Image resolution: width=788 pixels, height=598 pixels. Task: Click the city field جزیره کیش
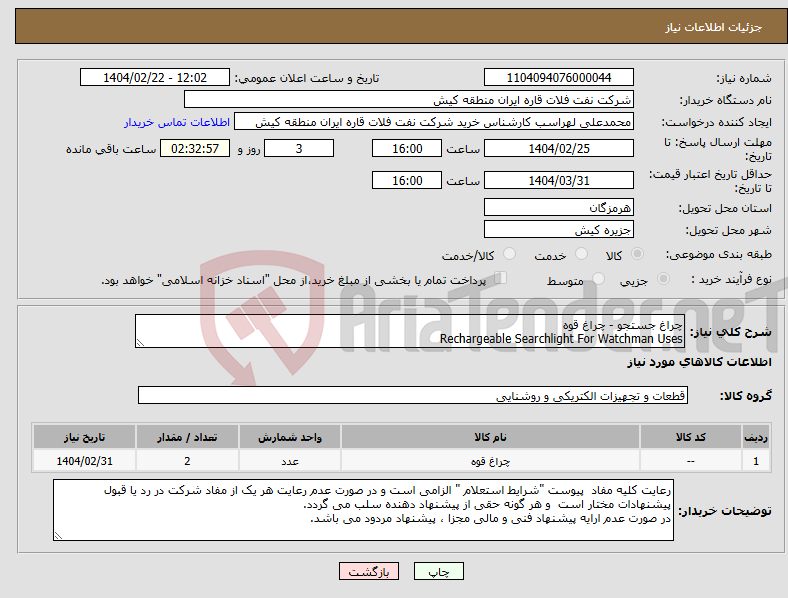559,230
